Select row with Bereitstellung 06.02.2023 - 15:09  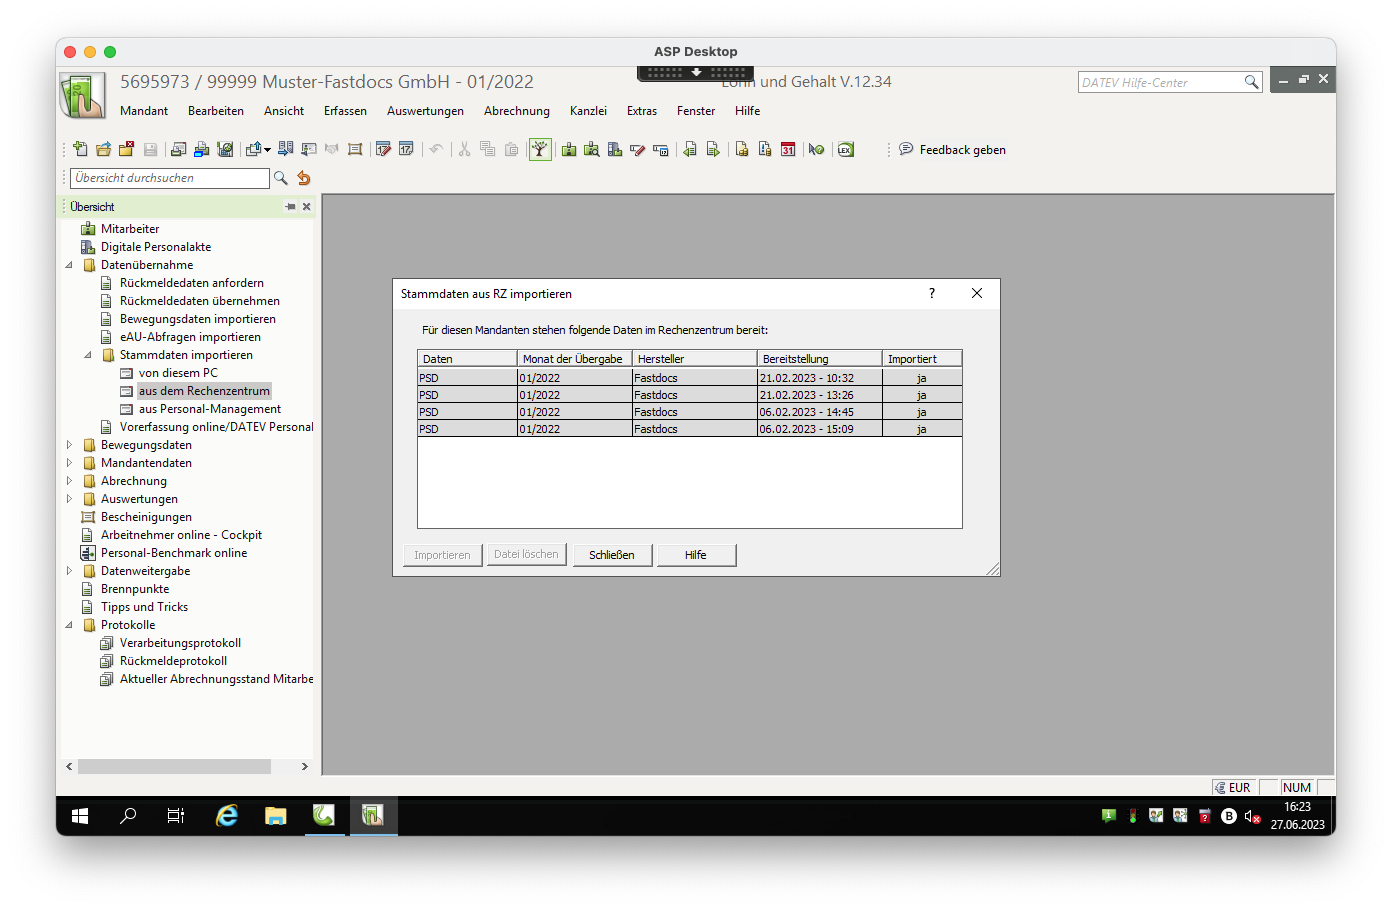(x=690, y=429)
